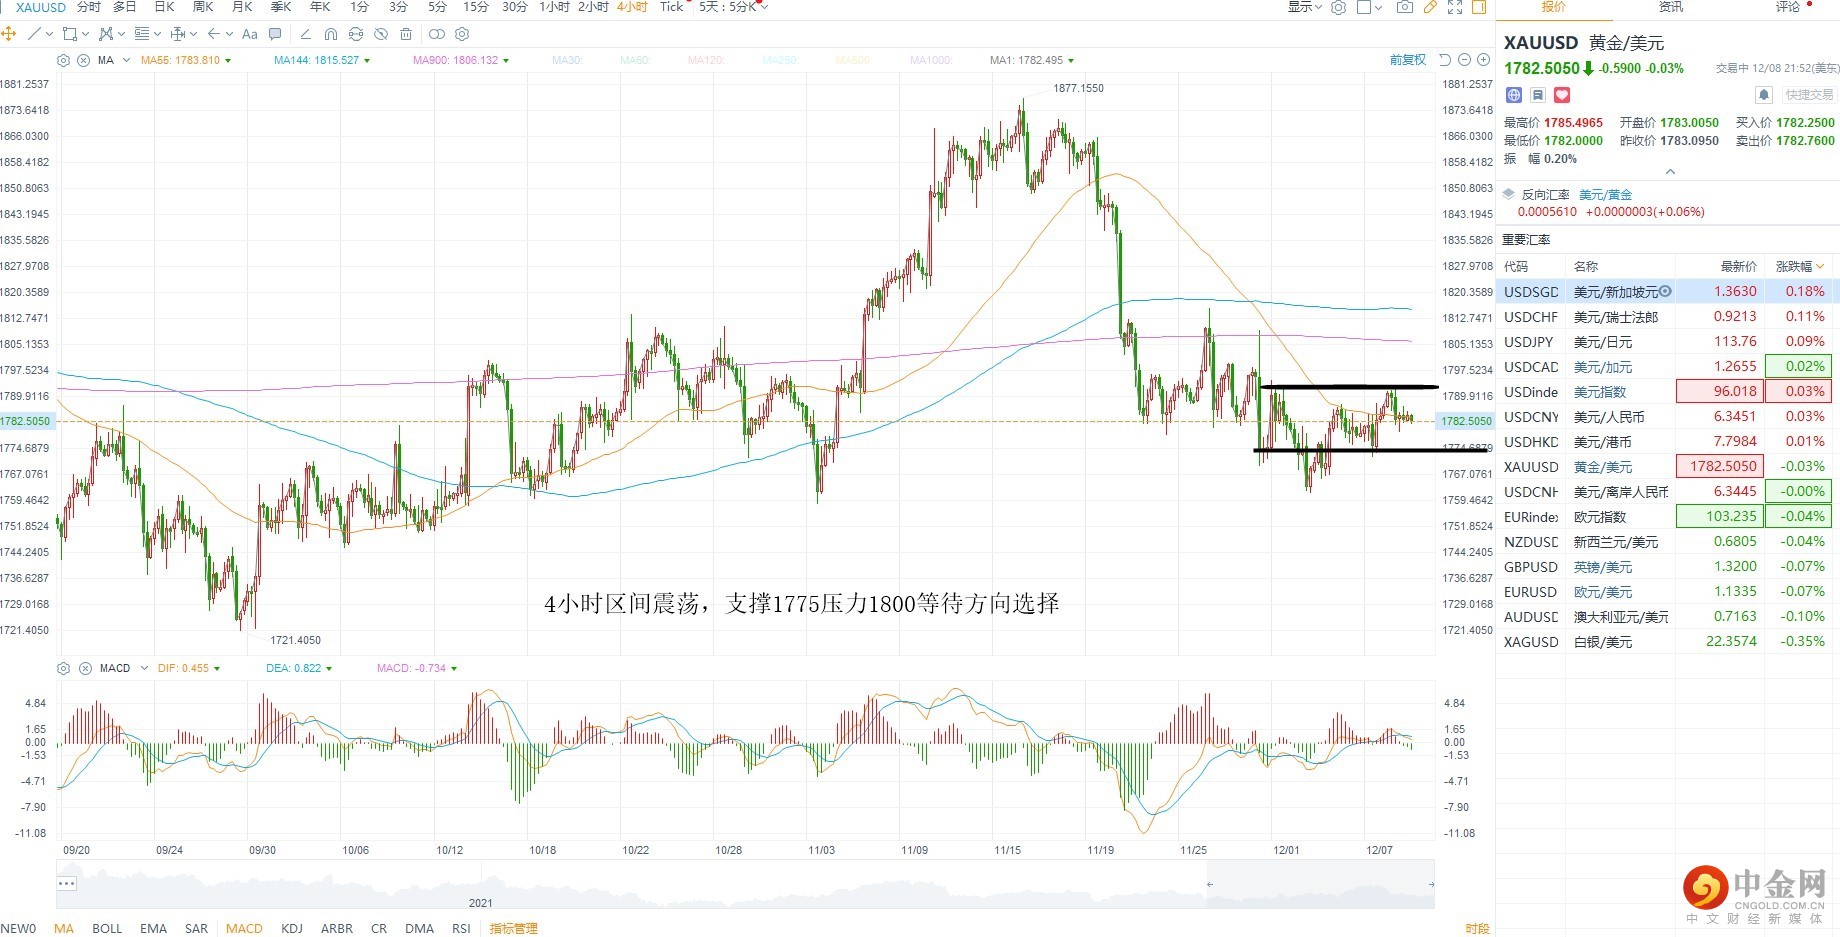Add a text annotation with Aa tool
The image size is (1840, 937).
point(250,34)
